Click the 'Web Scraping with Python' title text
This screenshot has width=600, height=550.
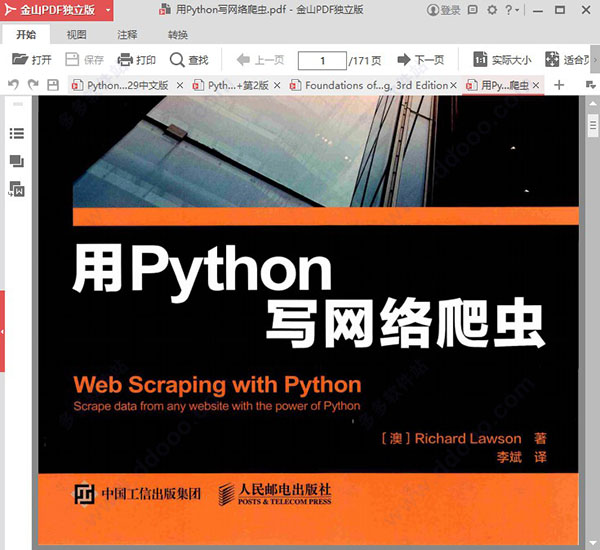coord(217,385)
